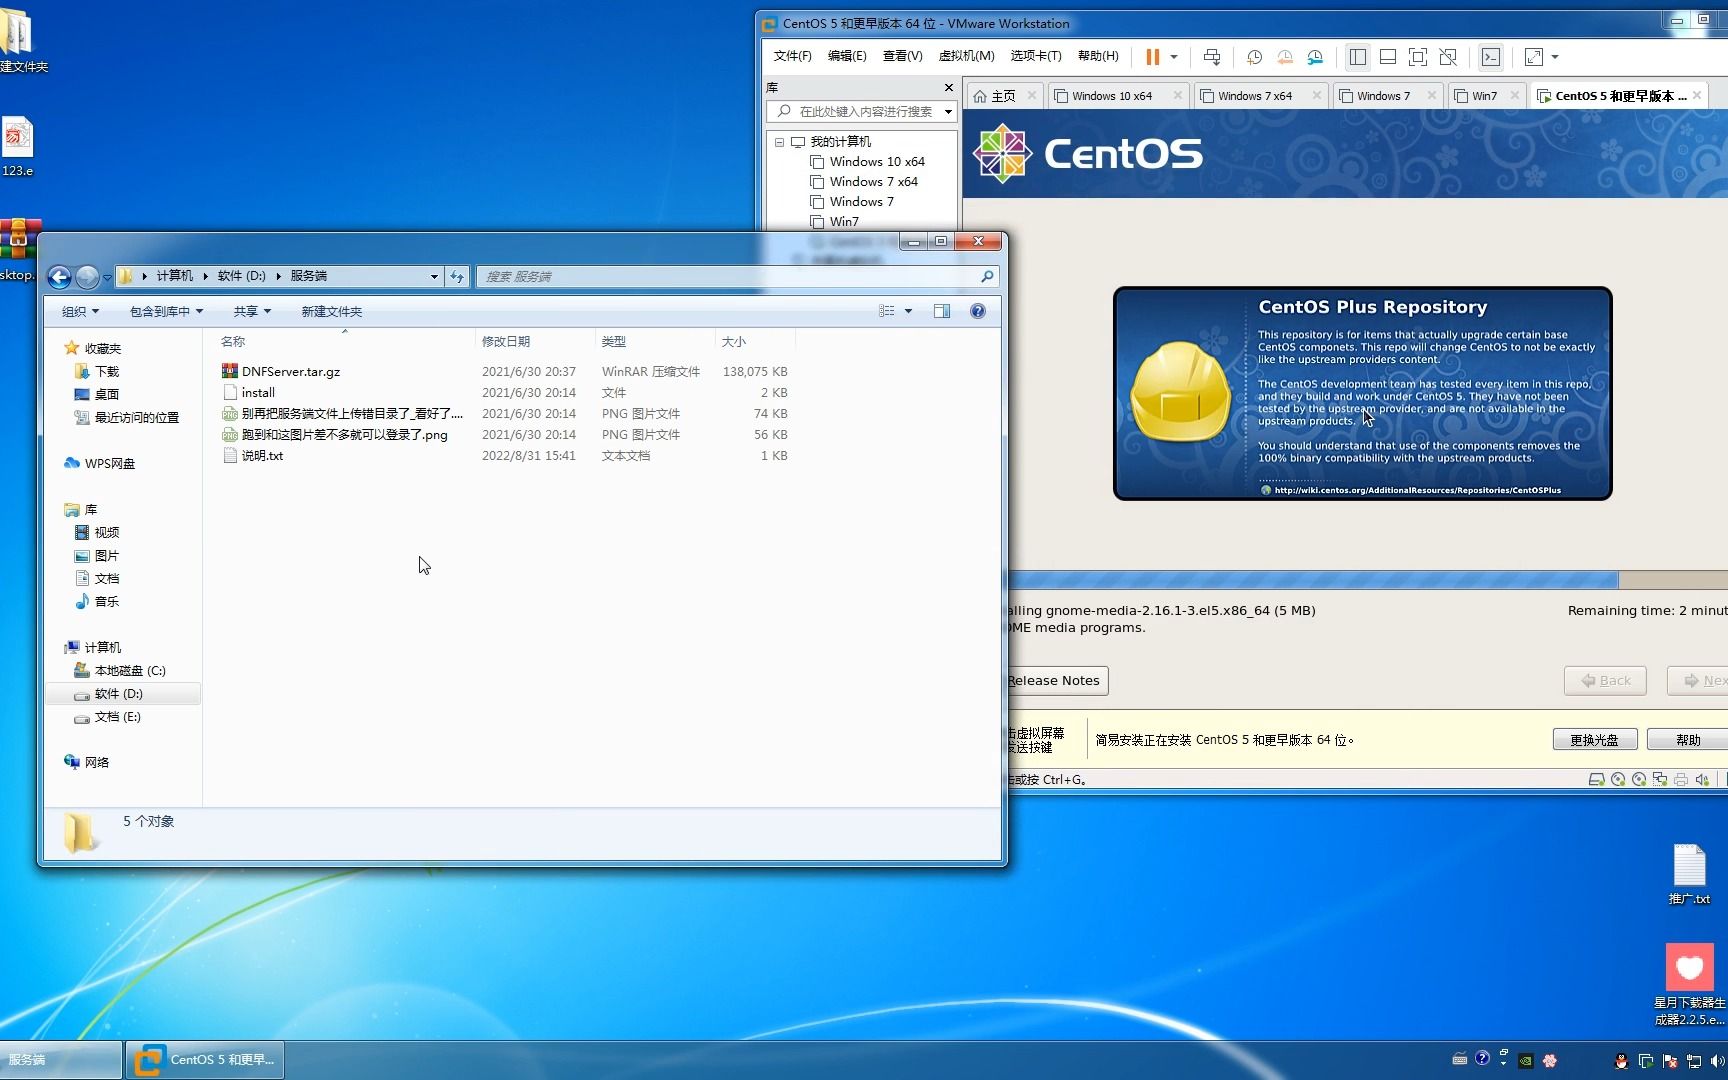Pause the virtual machine with the orange pause icon
1728x1080 pixels.
[1152, 57]
